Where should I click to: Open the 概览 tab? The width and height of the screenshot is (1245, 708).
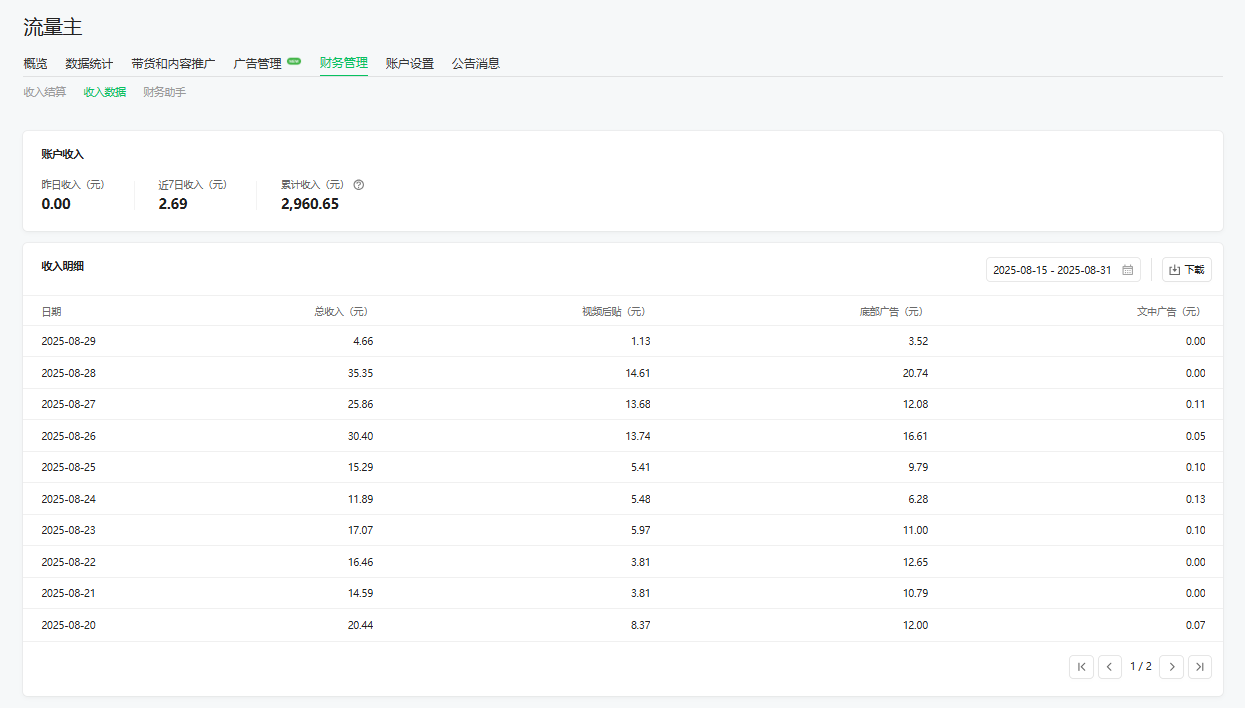[35, 64]
